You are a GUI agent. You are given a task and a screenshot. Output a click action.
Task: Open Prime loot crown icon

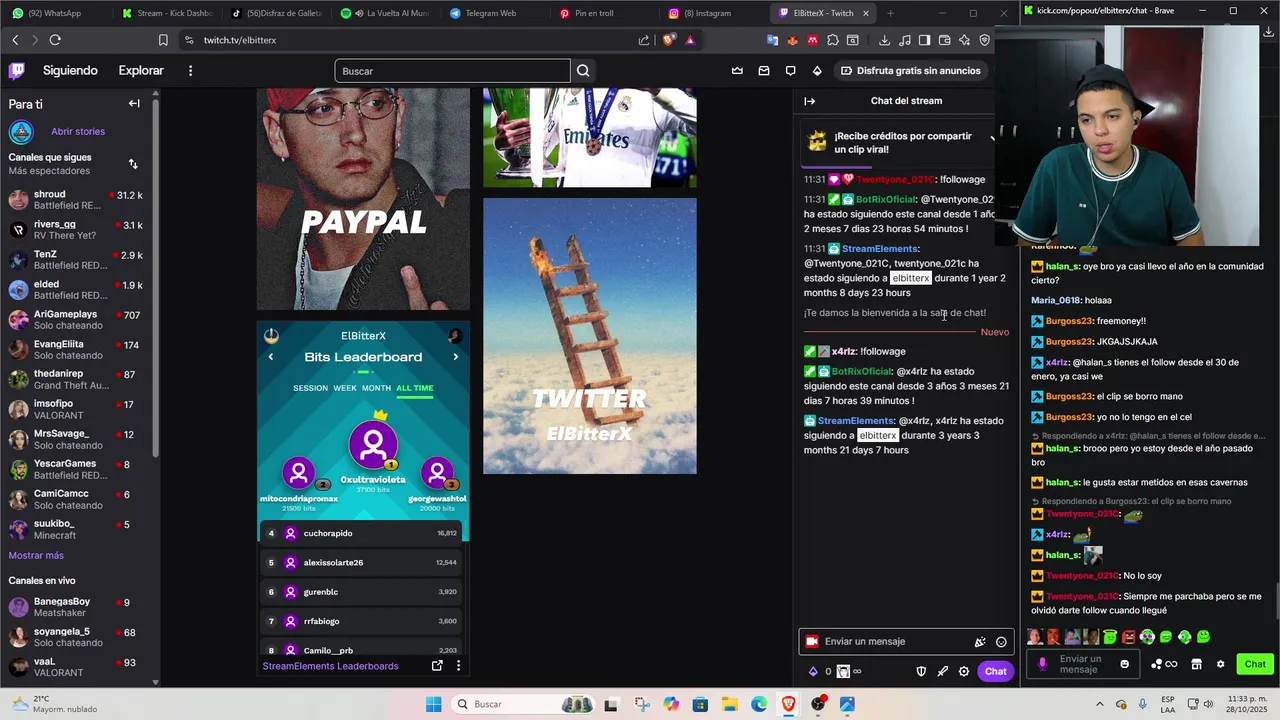(x=737, y=71)
